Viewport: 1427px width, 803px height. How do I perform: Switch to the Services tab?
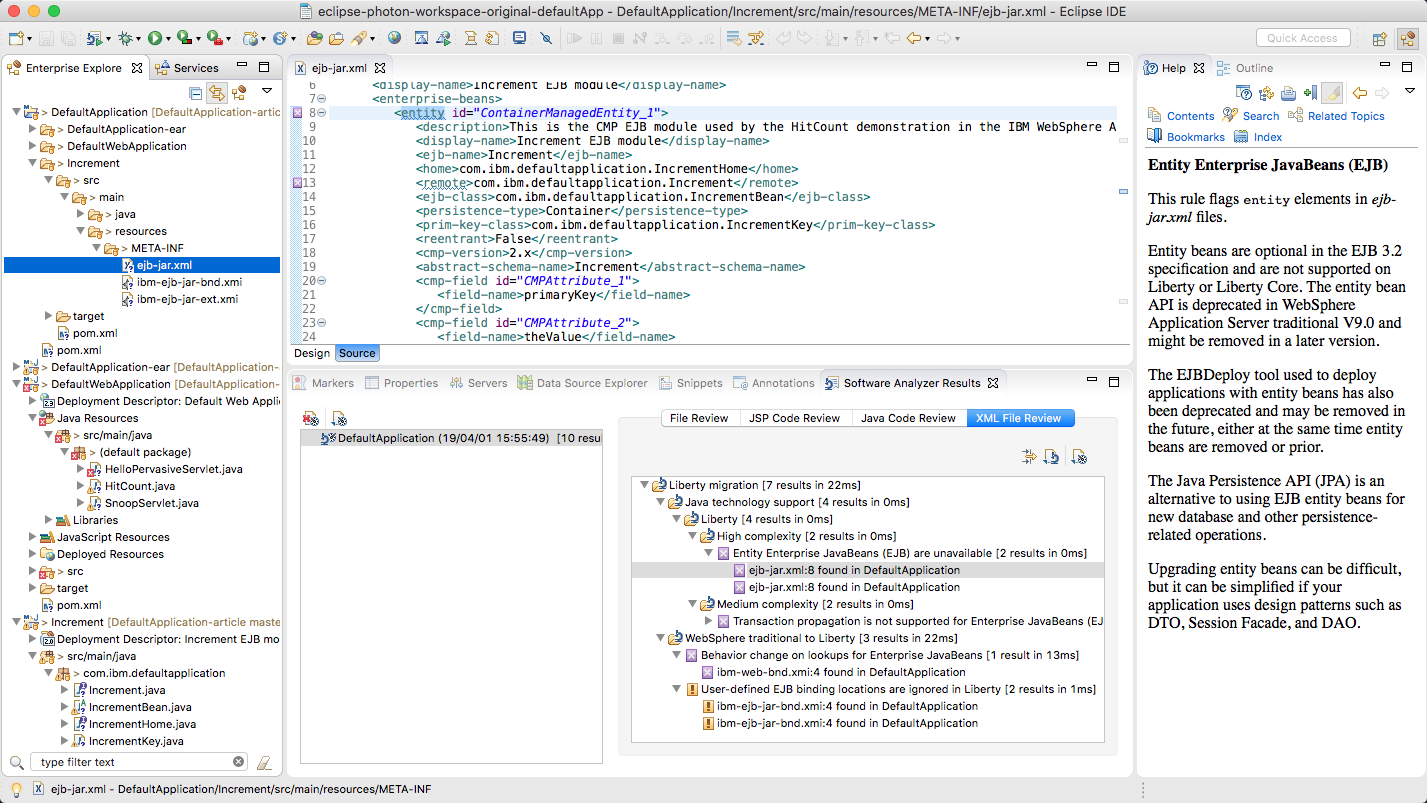(x=187, y=68)
